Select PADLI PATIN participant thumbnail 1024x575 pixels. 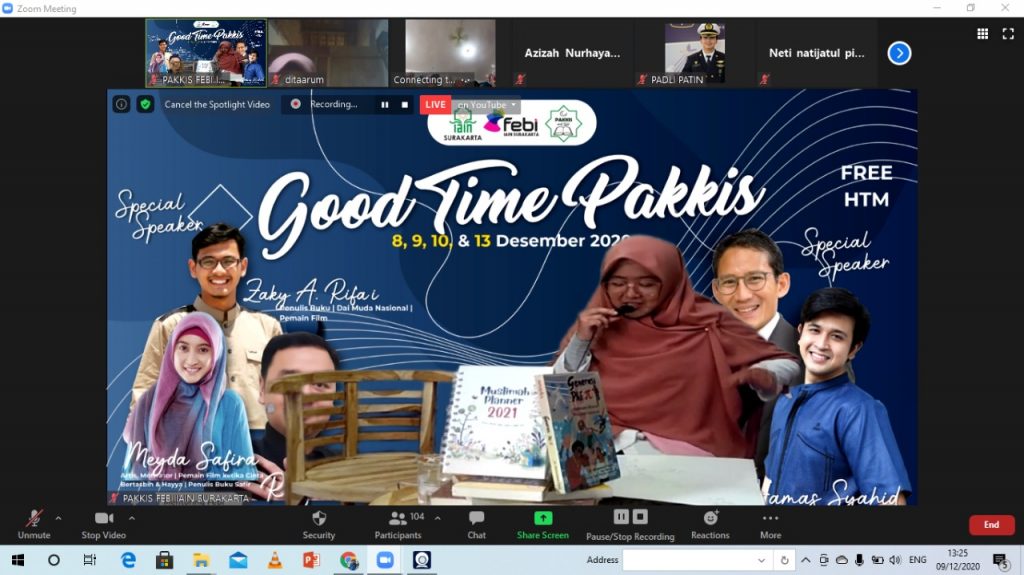[694, 53]
